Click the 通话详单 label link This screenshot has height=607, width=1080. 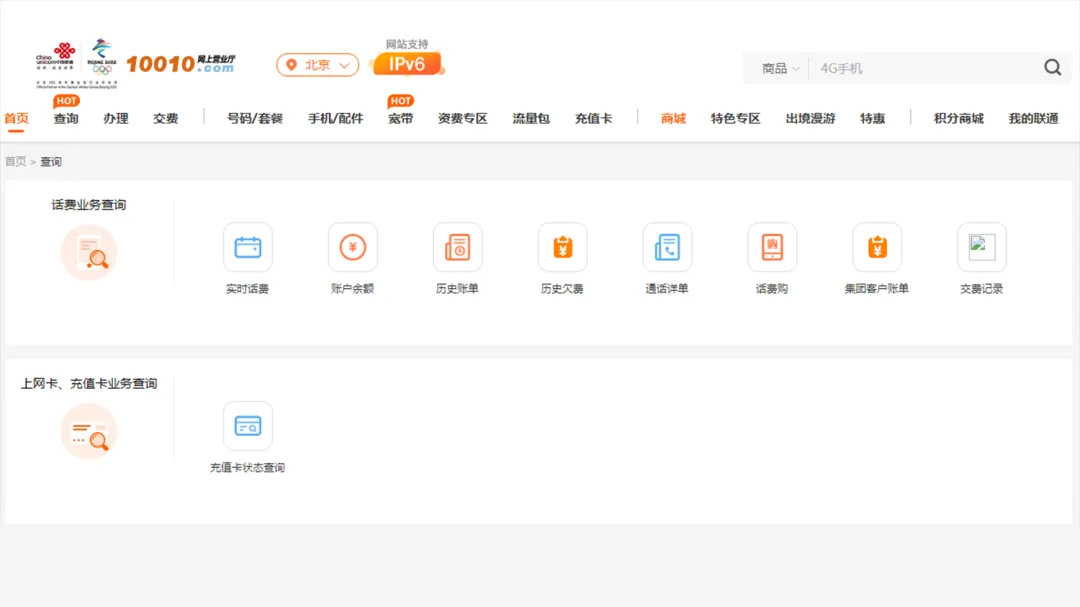[667, 289]
